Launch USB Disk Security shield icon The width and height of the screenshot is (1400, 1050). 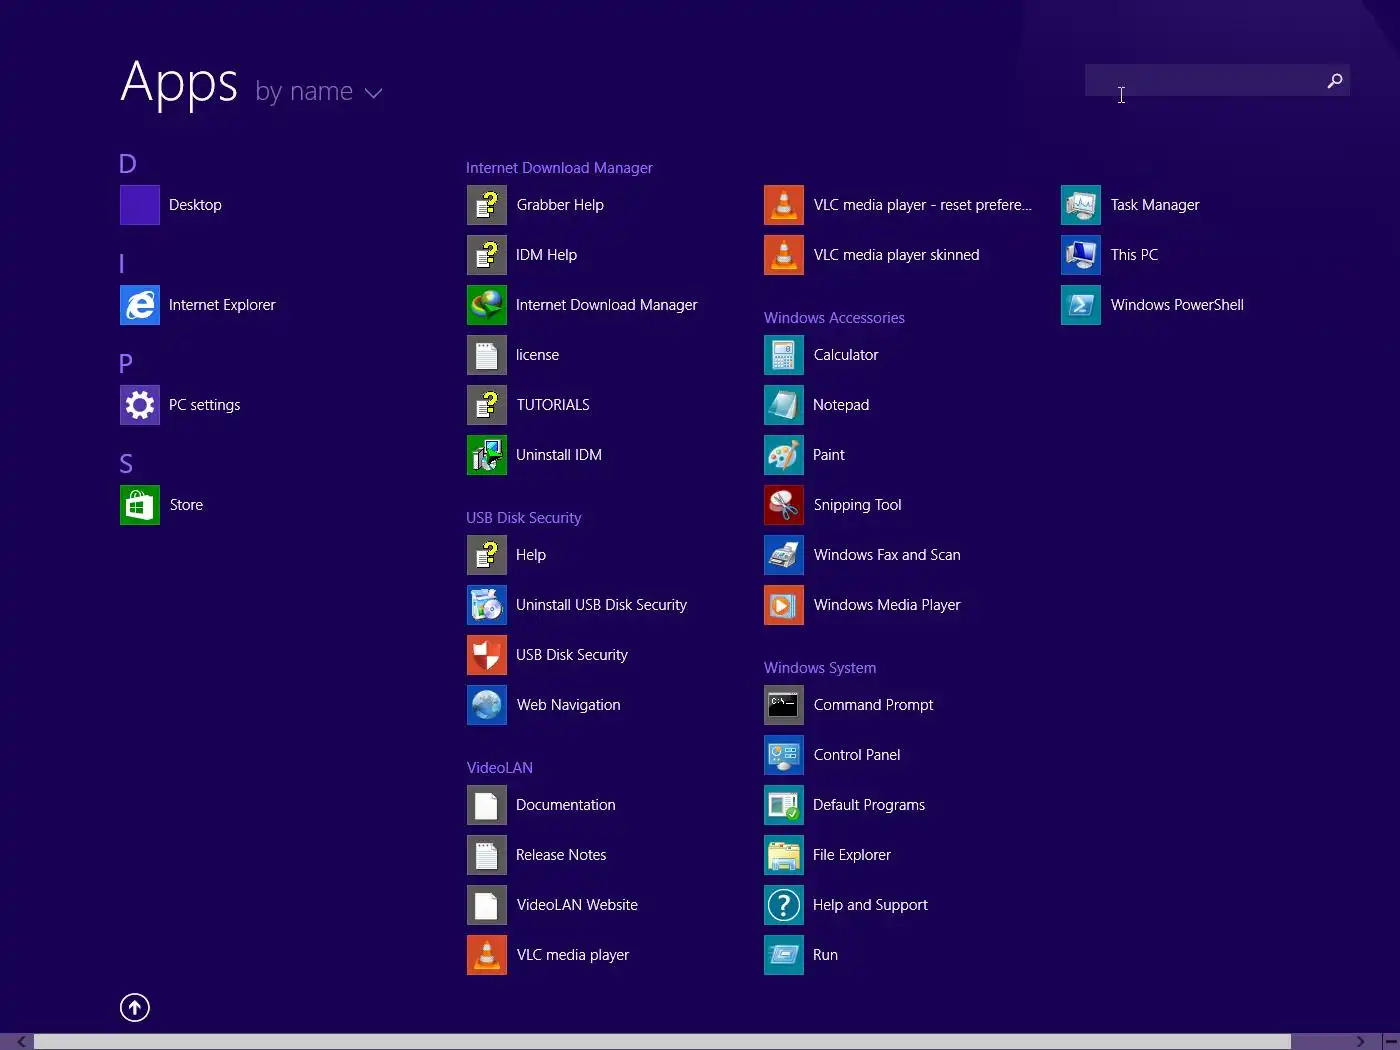click(x=487, y=655)
